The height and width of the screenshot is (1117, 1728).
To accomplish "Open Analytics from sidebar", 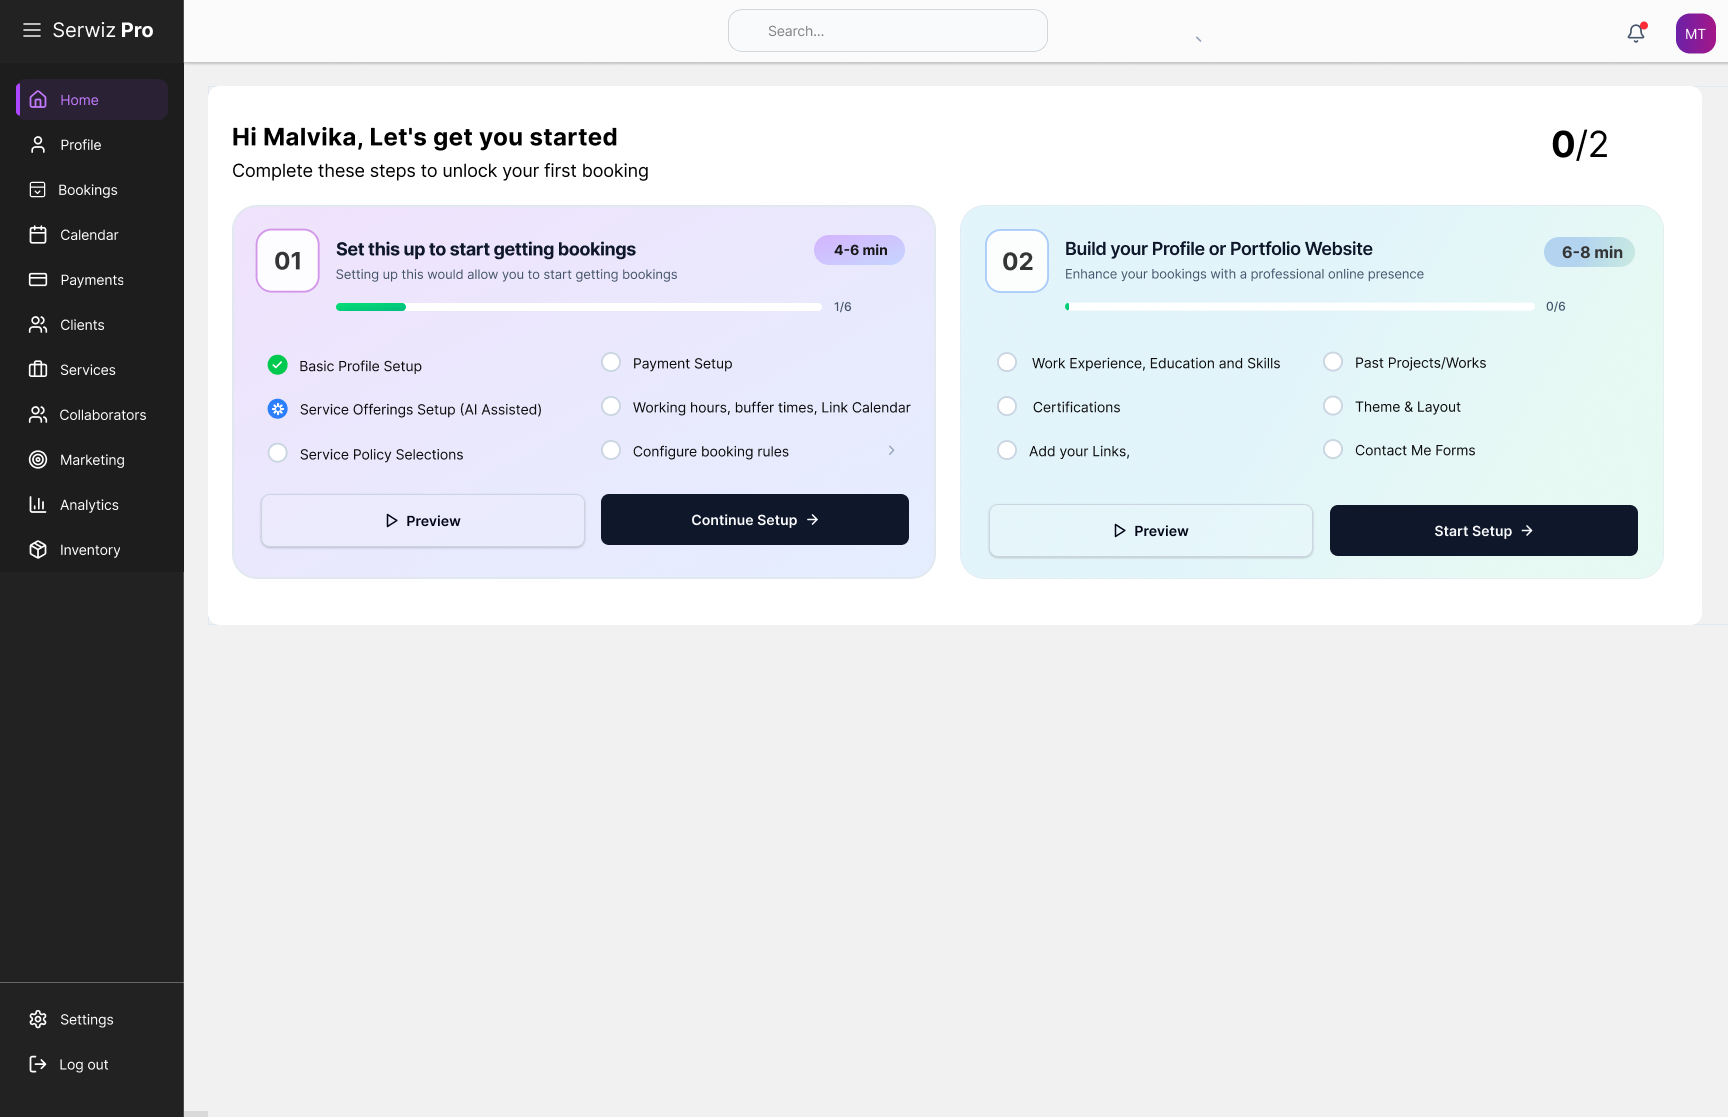I will tap(89, 504).
